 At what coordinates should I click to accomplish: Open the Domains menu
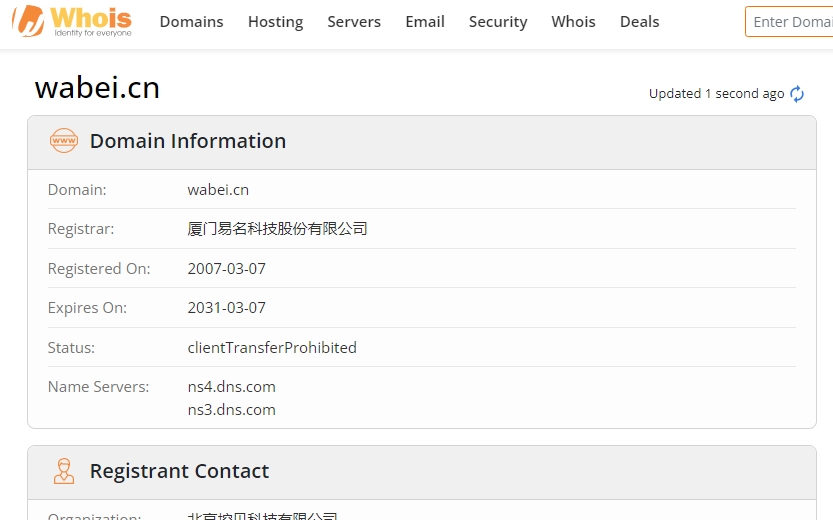pos(191,22)
